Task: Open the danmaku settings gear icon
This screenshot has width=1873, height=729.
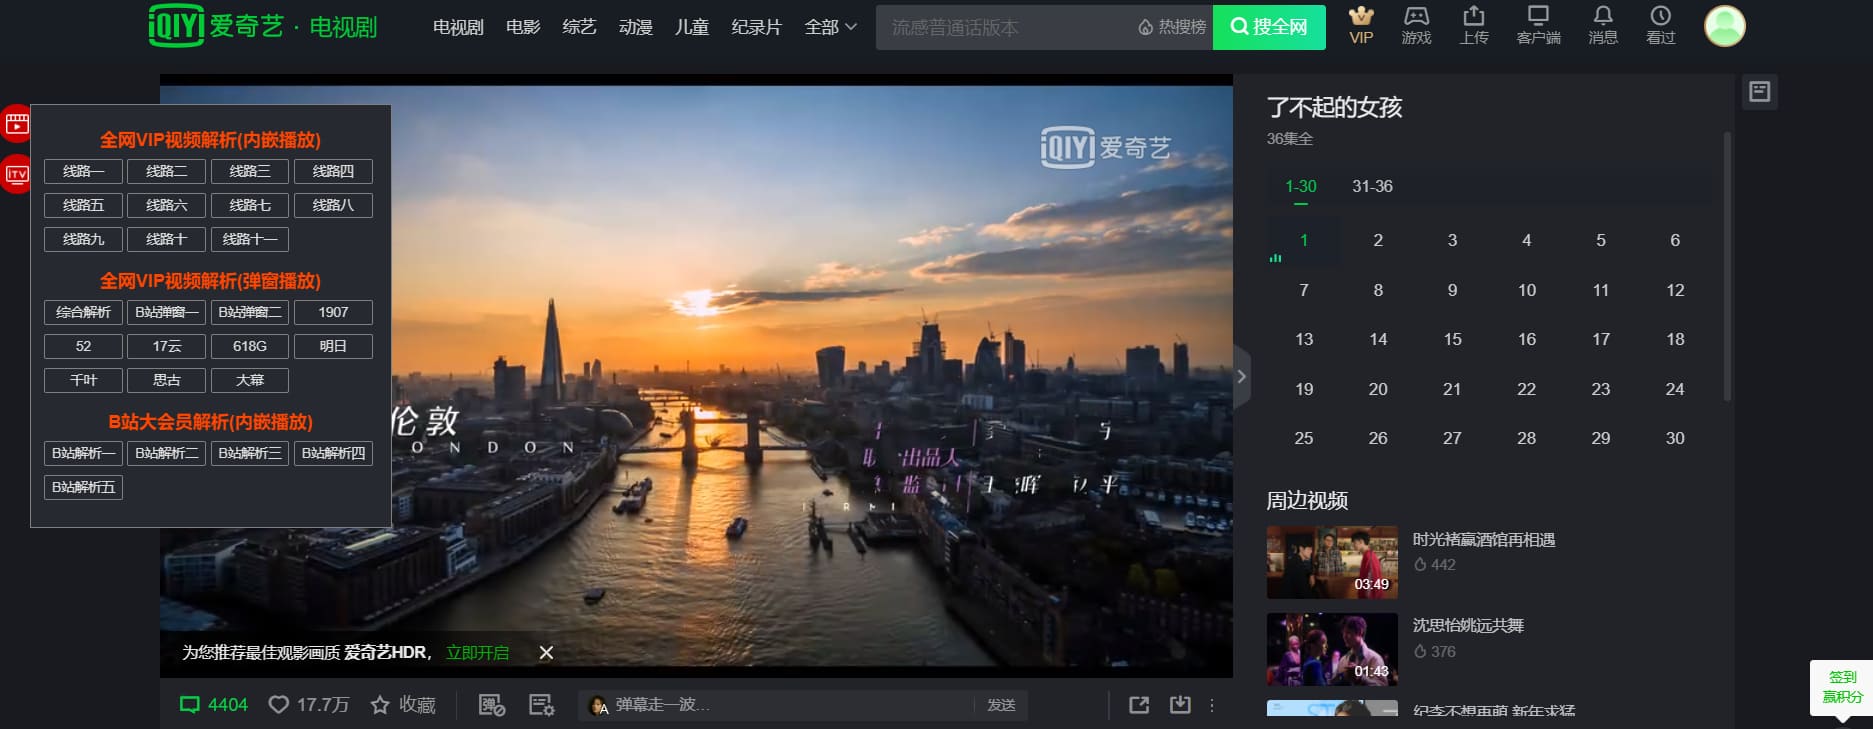Action: click(541, 705)
